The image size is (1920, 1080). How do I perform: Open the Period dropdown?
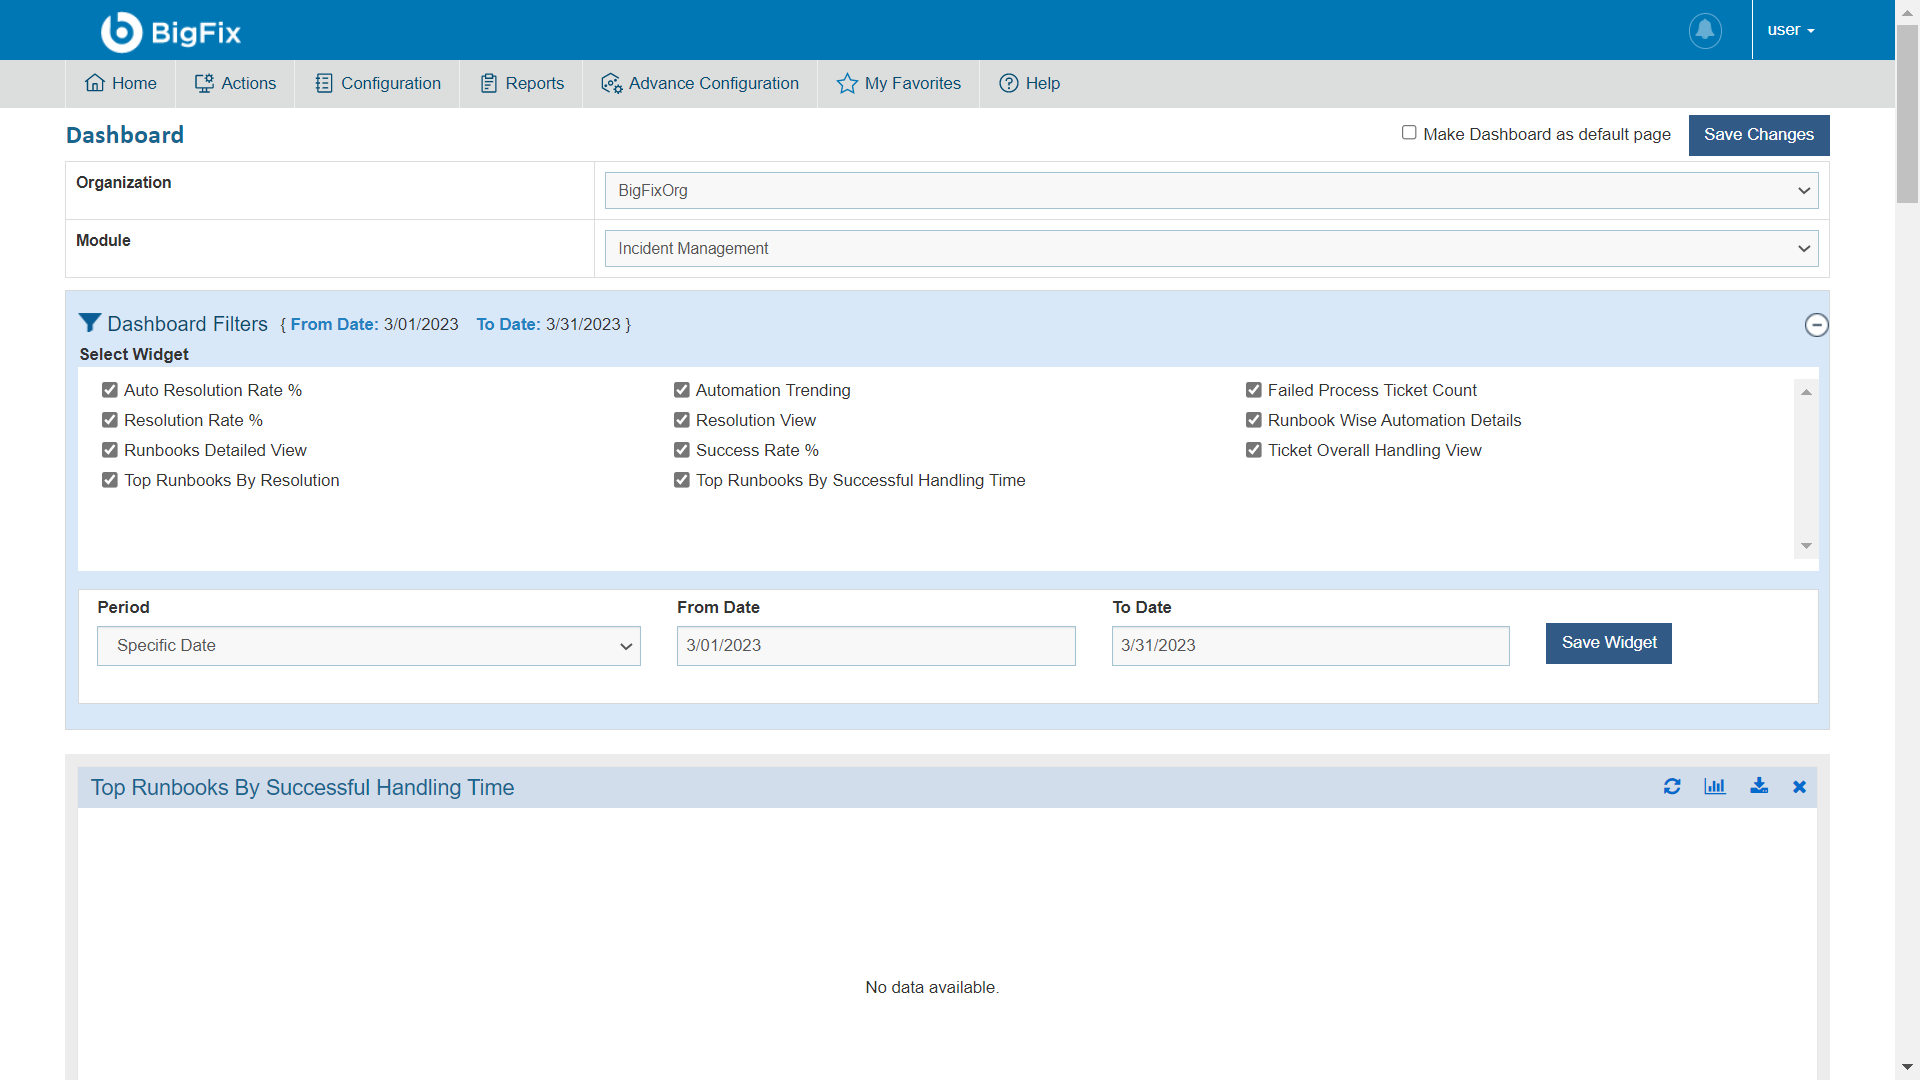[368, 646]
